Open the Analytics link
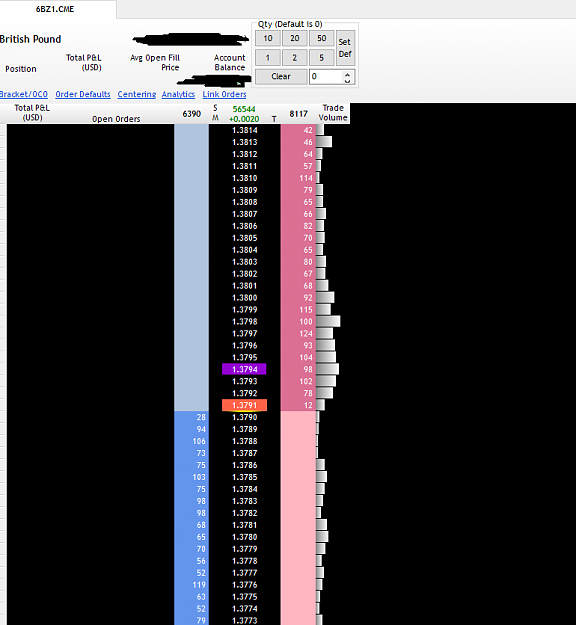 click(x=178, y=94)
